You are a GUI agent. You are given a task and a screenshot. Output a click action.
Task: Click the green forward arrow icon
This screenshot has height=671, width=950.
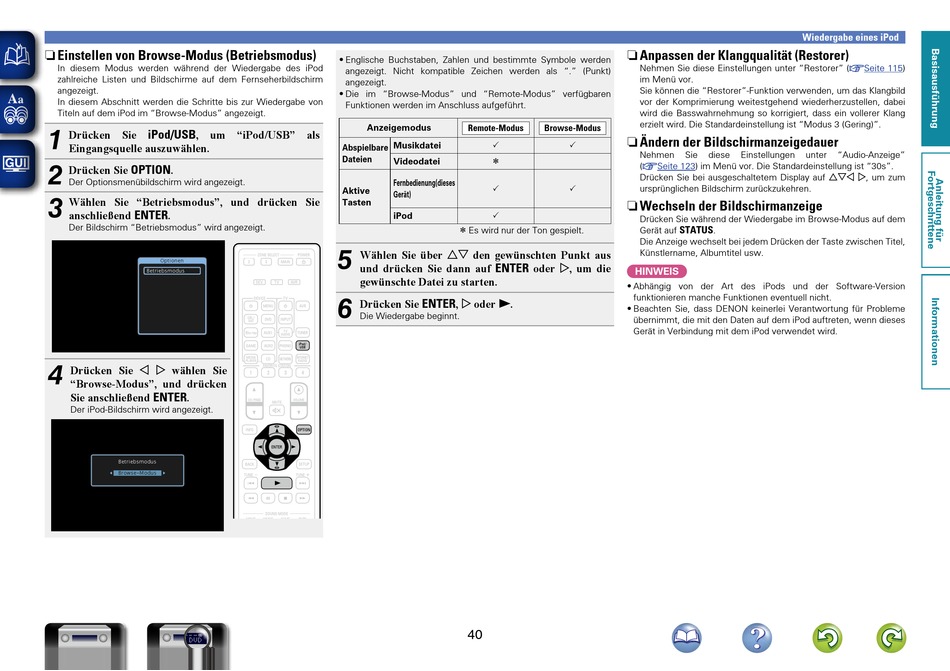(x=891, y=637)
